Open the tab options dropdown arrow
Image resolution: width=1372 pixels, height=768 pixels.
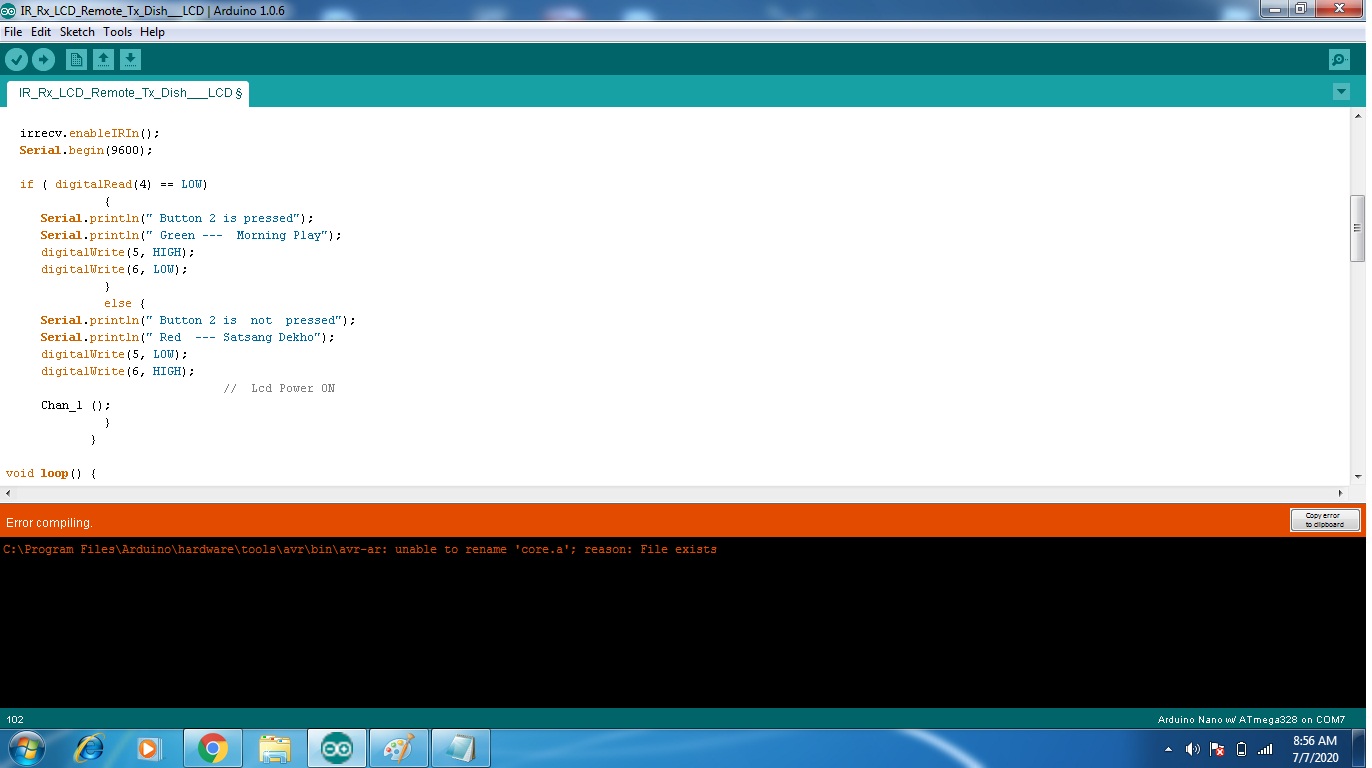(x=1341, y=92)
